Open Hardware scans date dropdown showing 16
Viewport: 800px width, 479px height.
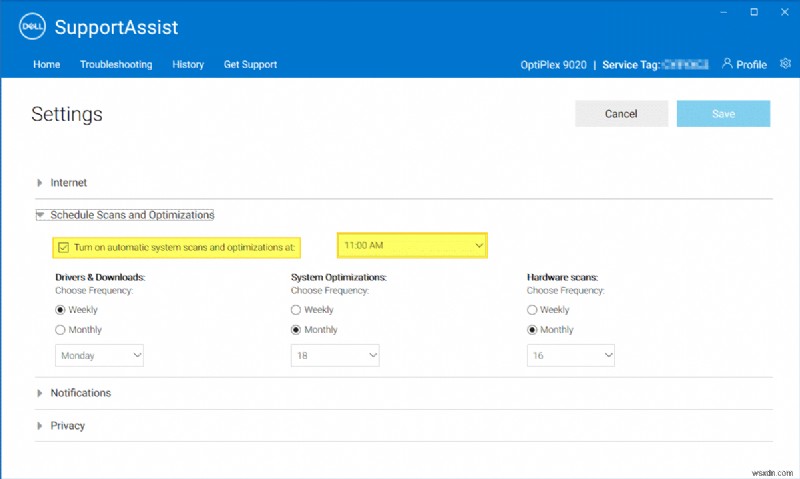tap(570, 356)
